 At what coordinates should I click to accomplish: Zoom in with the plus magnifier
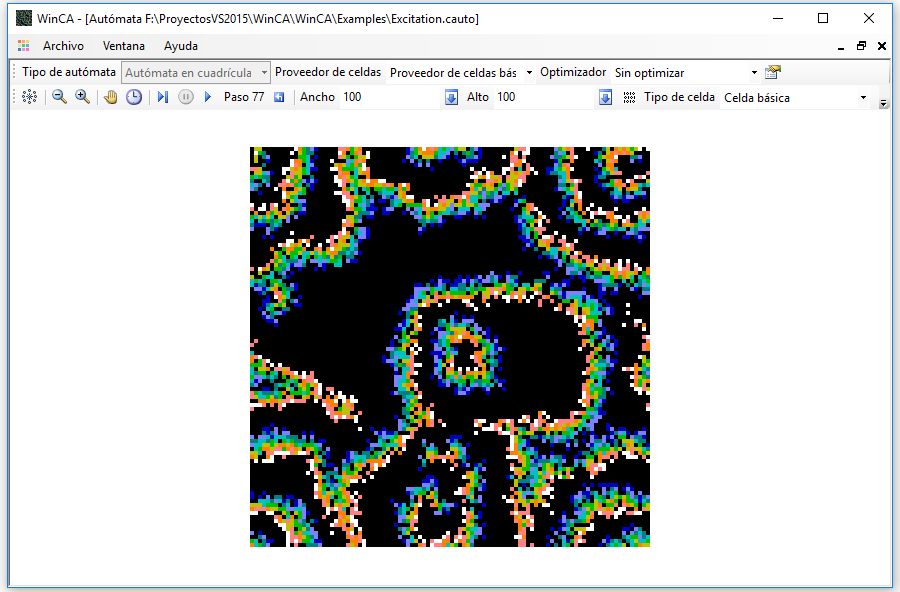[83, 97]
